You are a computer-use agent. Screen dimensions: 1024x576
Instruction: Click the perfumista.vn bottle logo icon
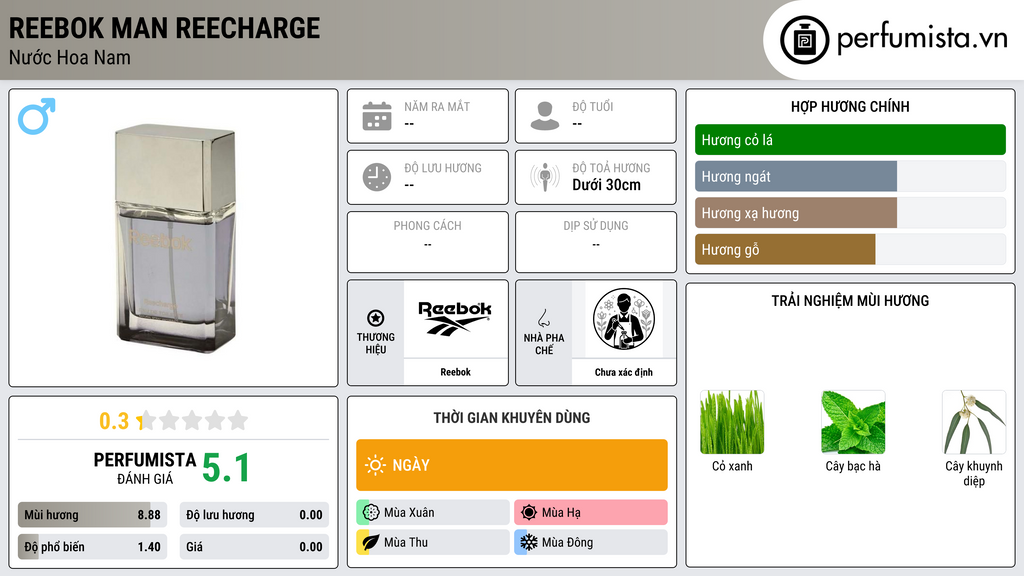[x=805, y=40]
